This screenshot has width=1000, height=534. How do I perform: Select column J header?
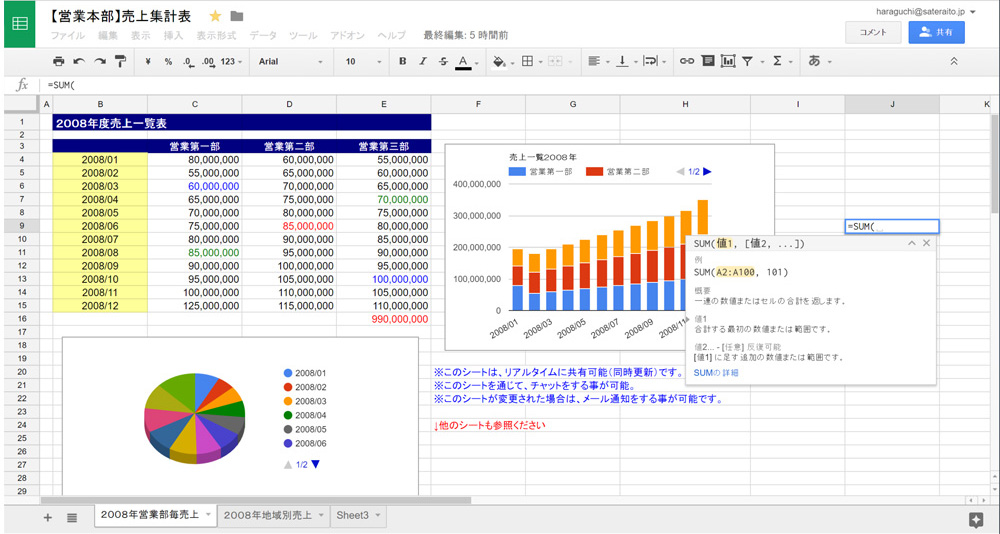click(x=892, y=104)
